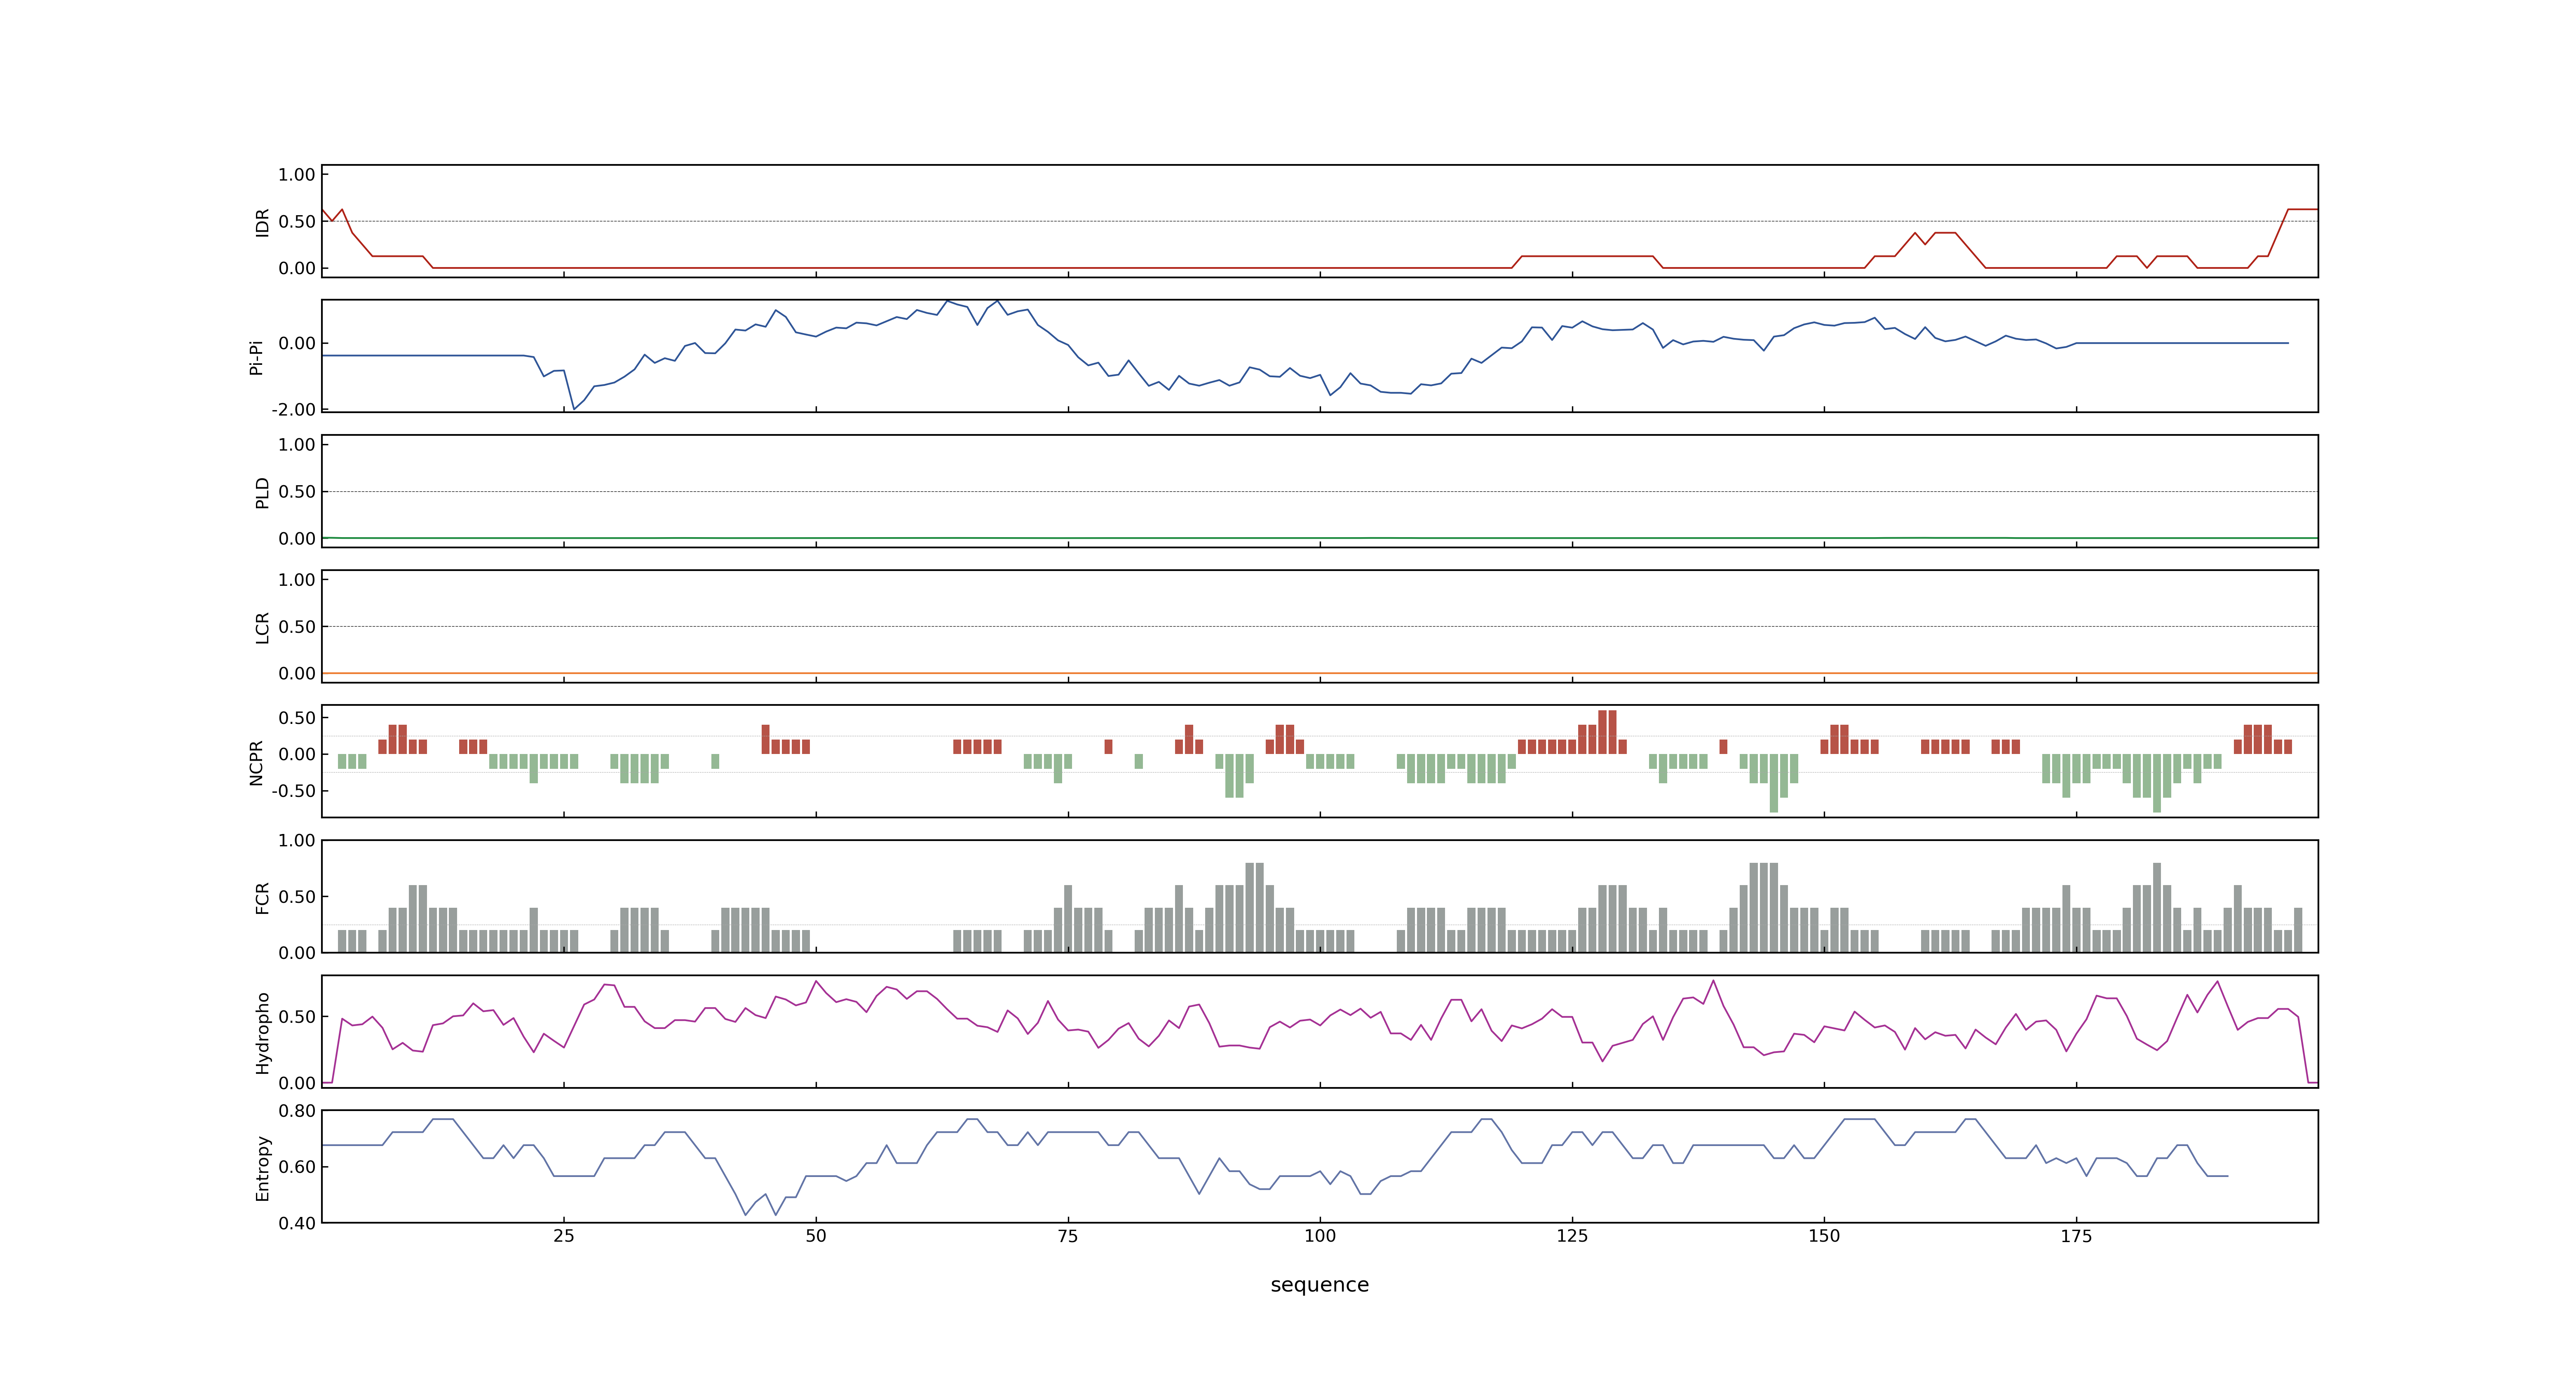Screen dimensions: 2576x1374
Task: Click x-axis tick label 25
Action: [x=564, y=1236]
